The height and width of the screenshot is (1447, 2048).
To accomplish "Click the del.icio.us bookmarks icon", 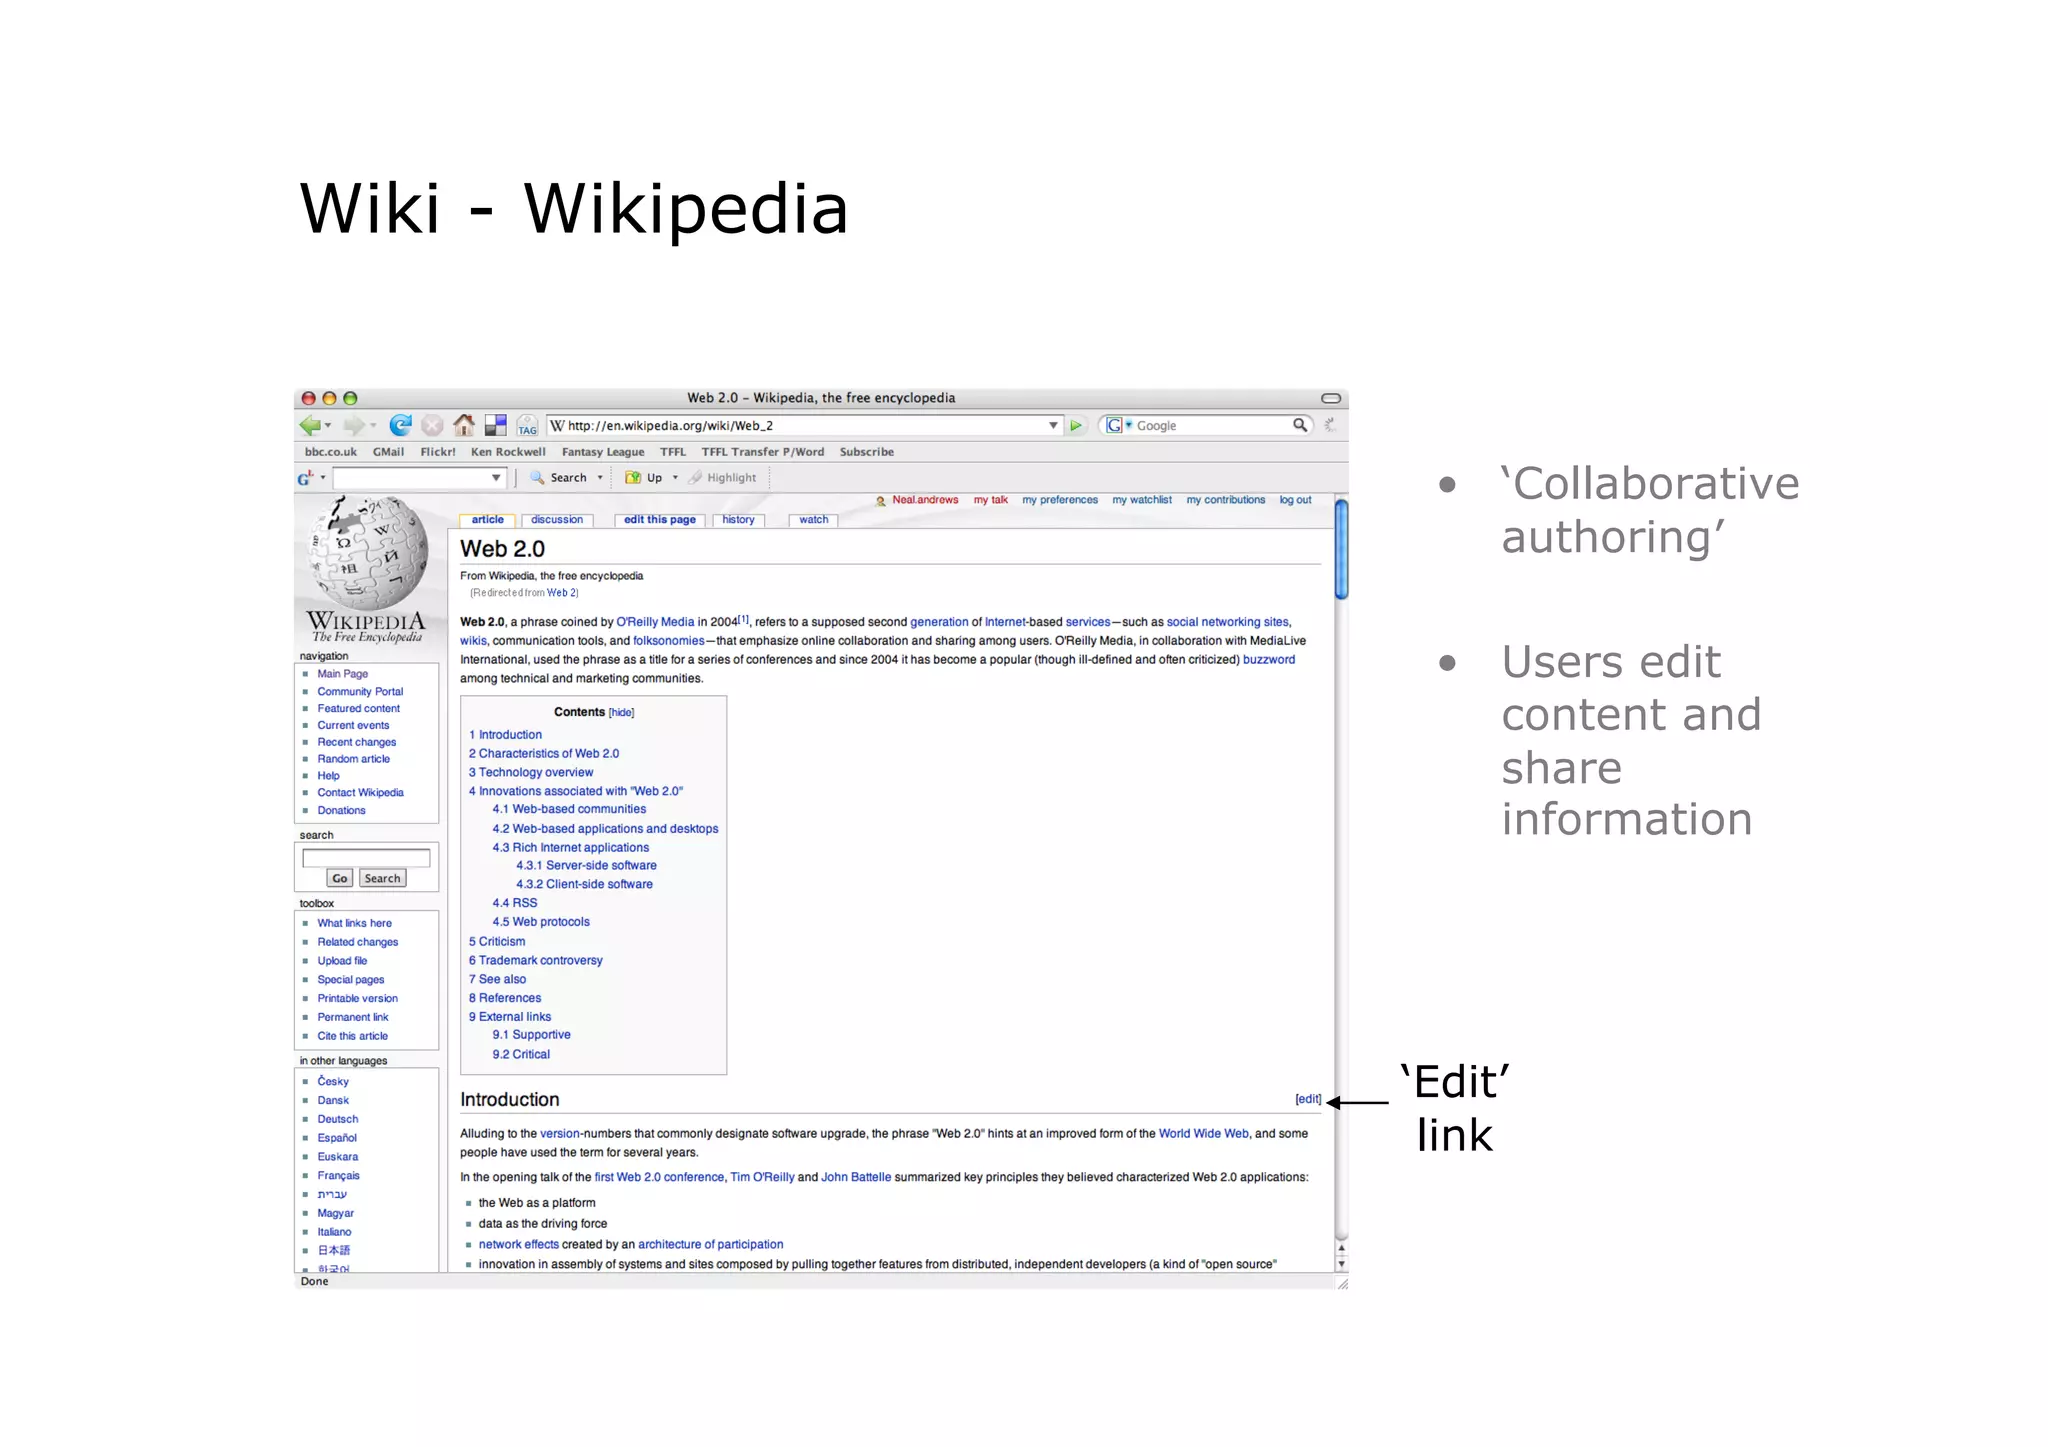I will coord(496,425).
